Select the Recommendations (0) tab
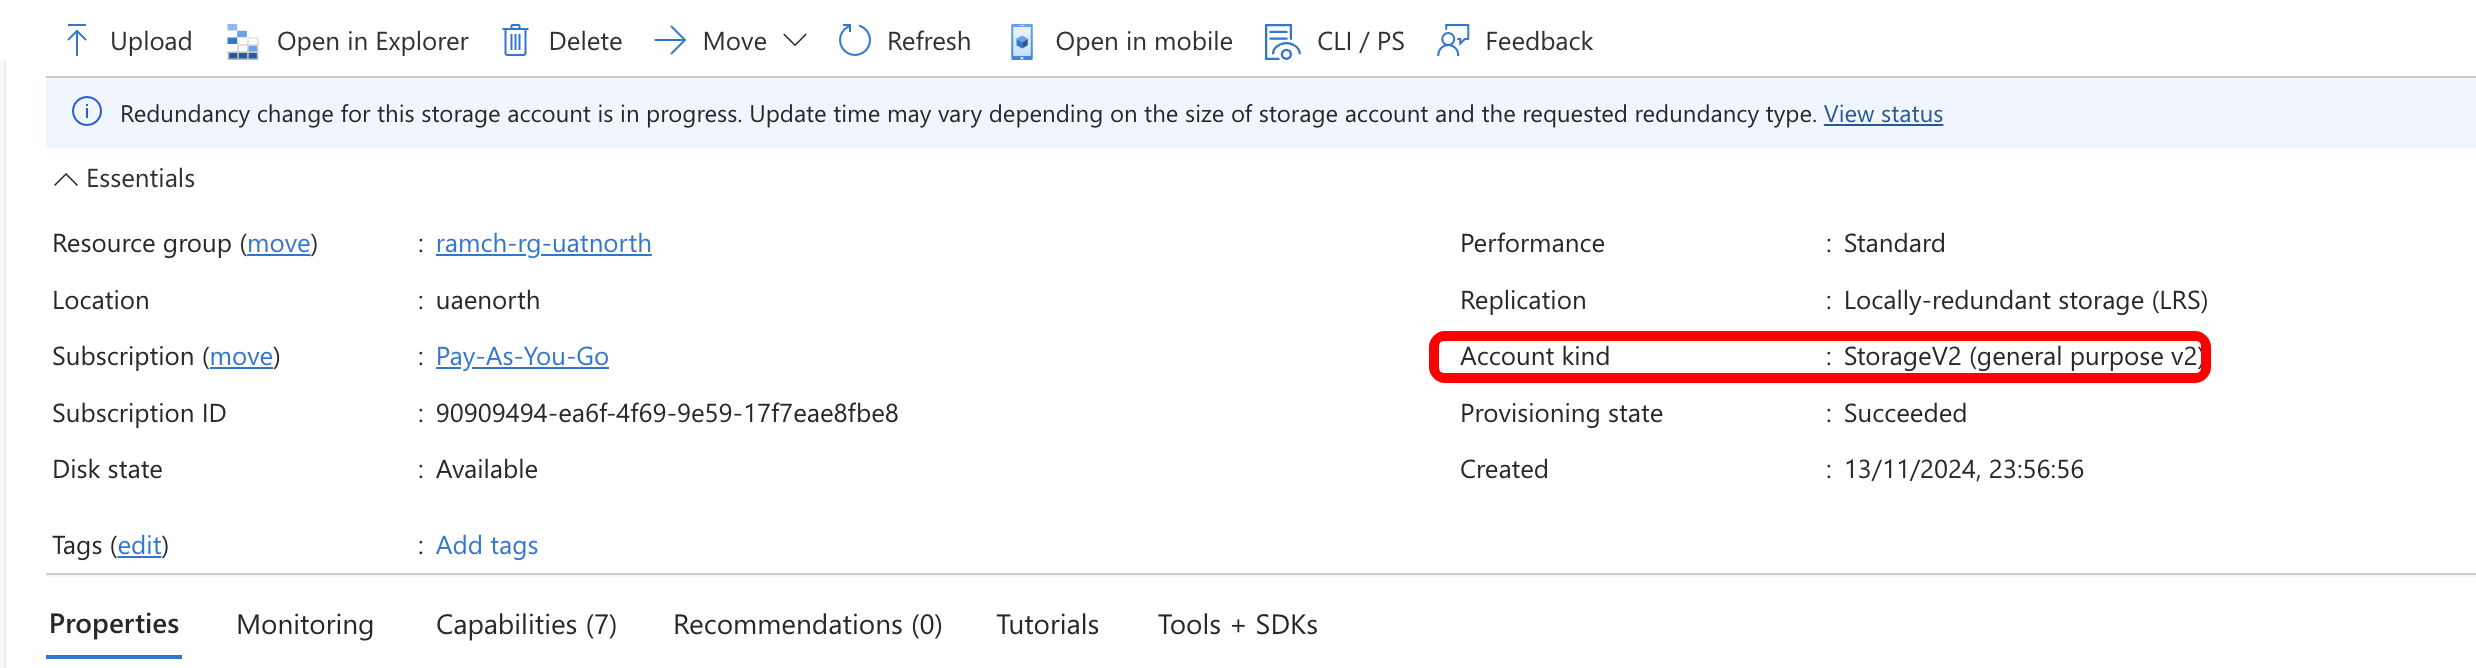Viewport: 2476px width, 668px height. click(808, 625)
